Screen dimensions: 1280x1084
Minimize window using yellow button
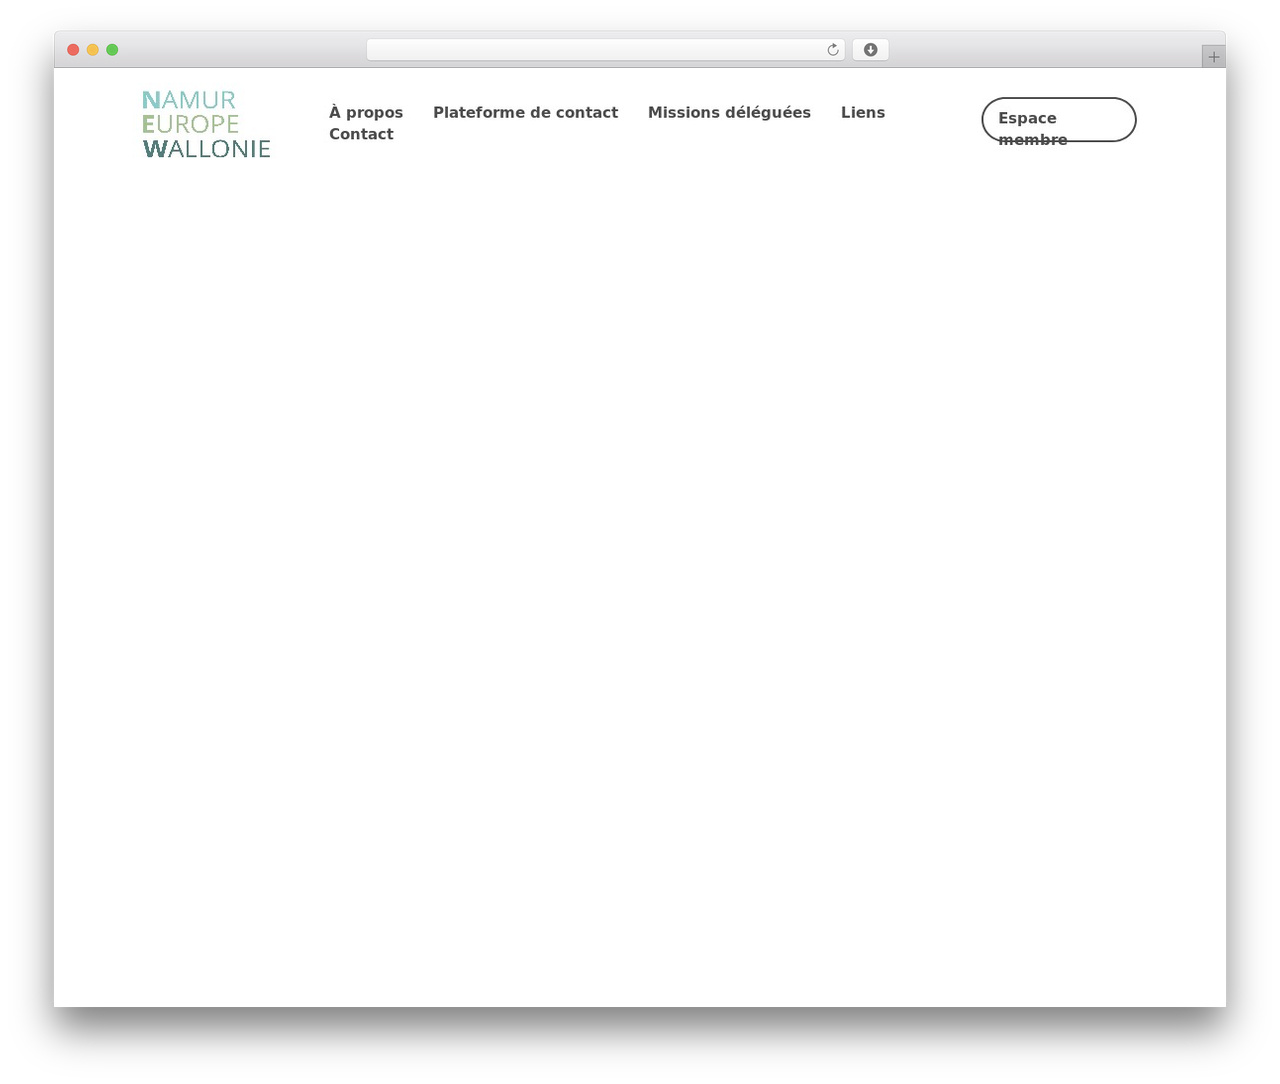[x=93, y=50]
